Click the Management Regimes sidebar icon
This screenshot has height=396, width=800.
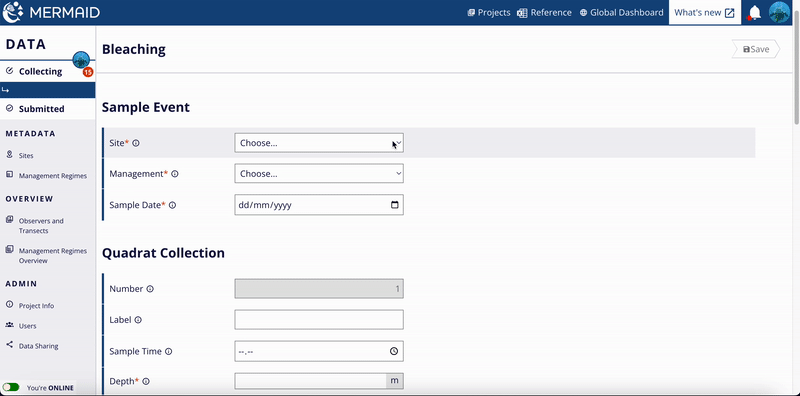(9, 174)
